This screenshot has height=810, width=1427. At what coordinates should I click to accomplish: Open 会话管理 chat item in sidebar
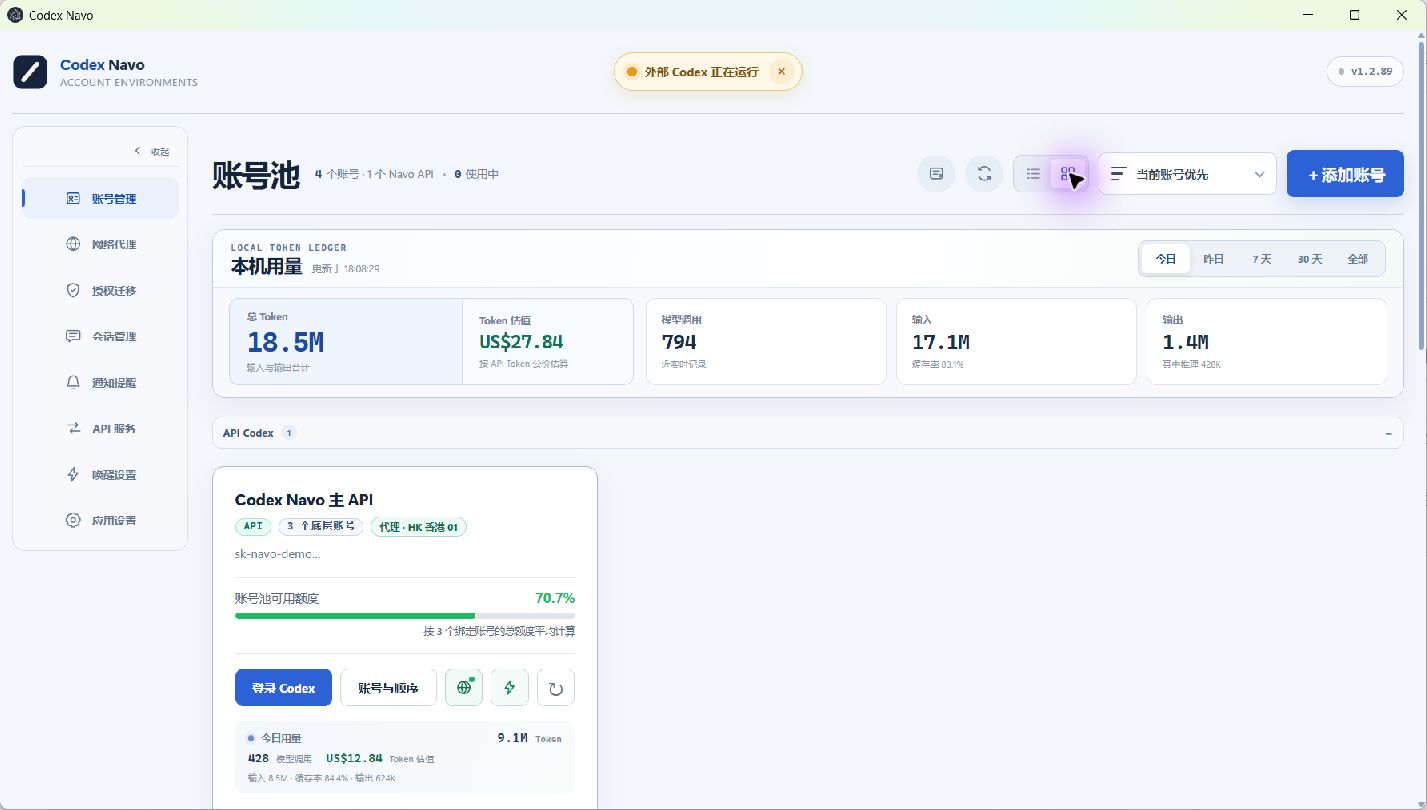tap(100, 336)
